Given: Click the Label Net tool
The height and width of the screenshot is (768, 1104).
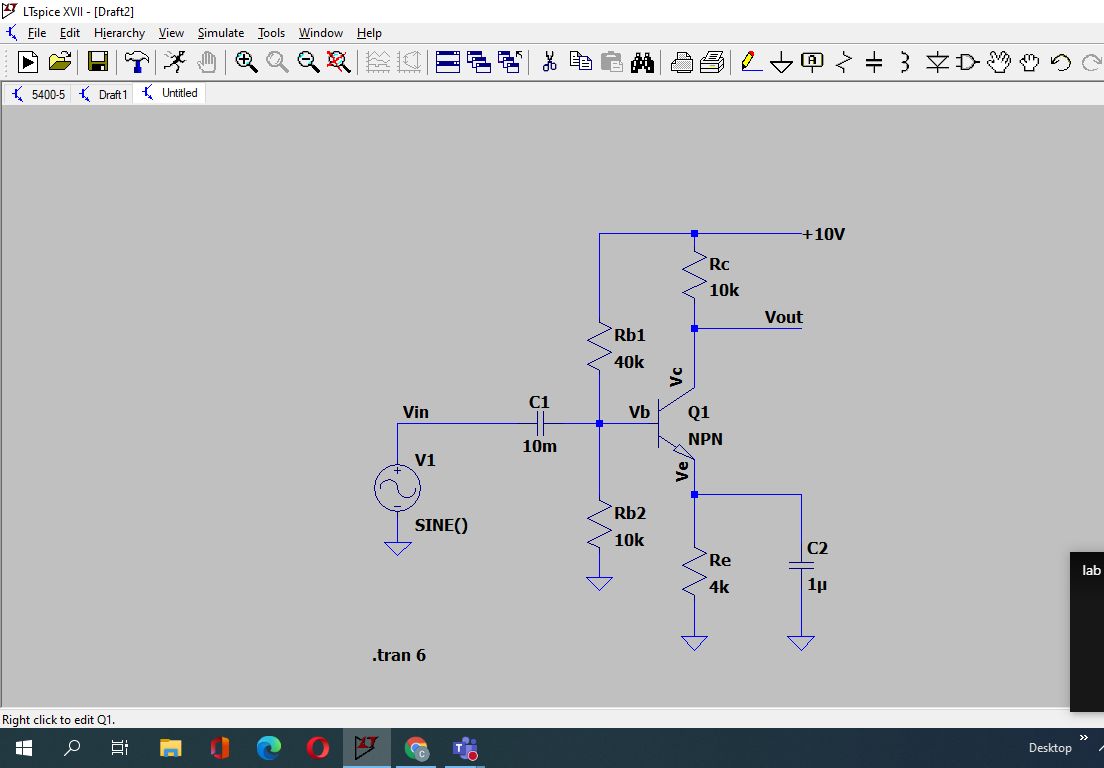Looking at the screenshot, I should click(812, 62).
